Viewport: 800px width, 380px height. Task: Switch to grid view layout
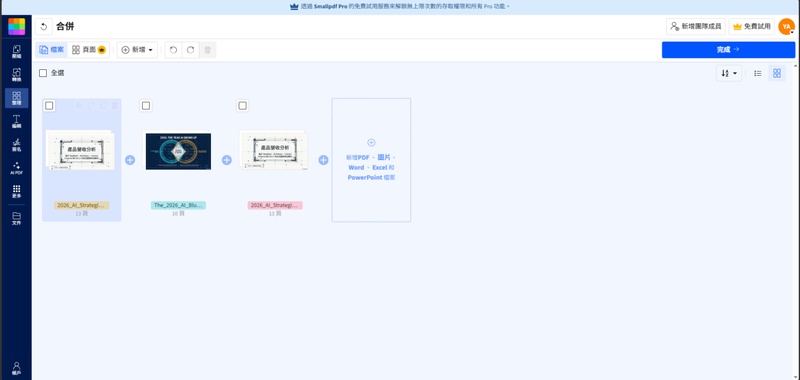click(x=777, y=73)
